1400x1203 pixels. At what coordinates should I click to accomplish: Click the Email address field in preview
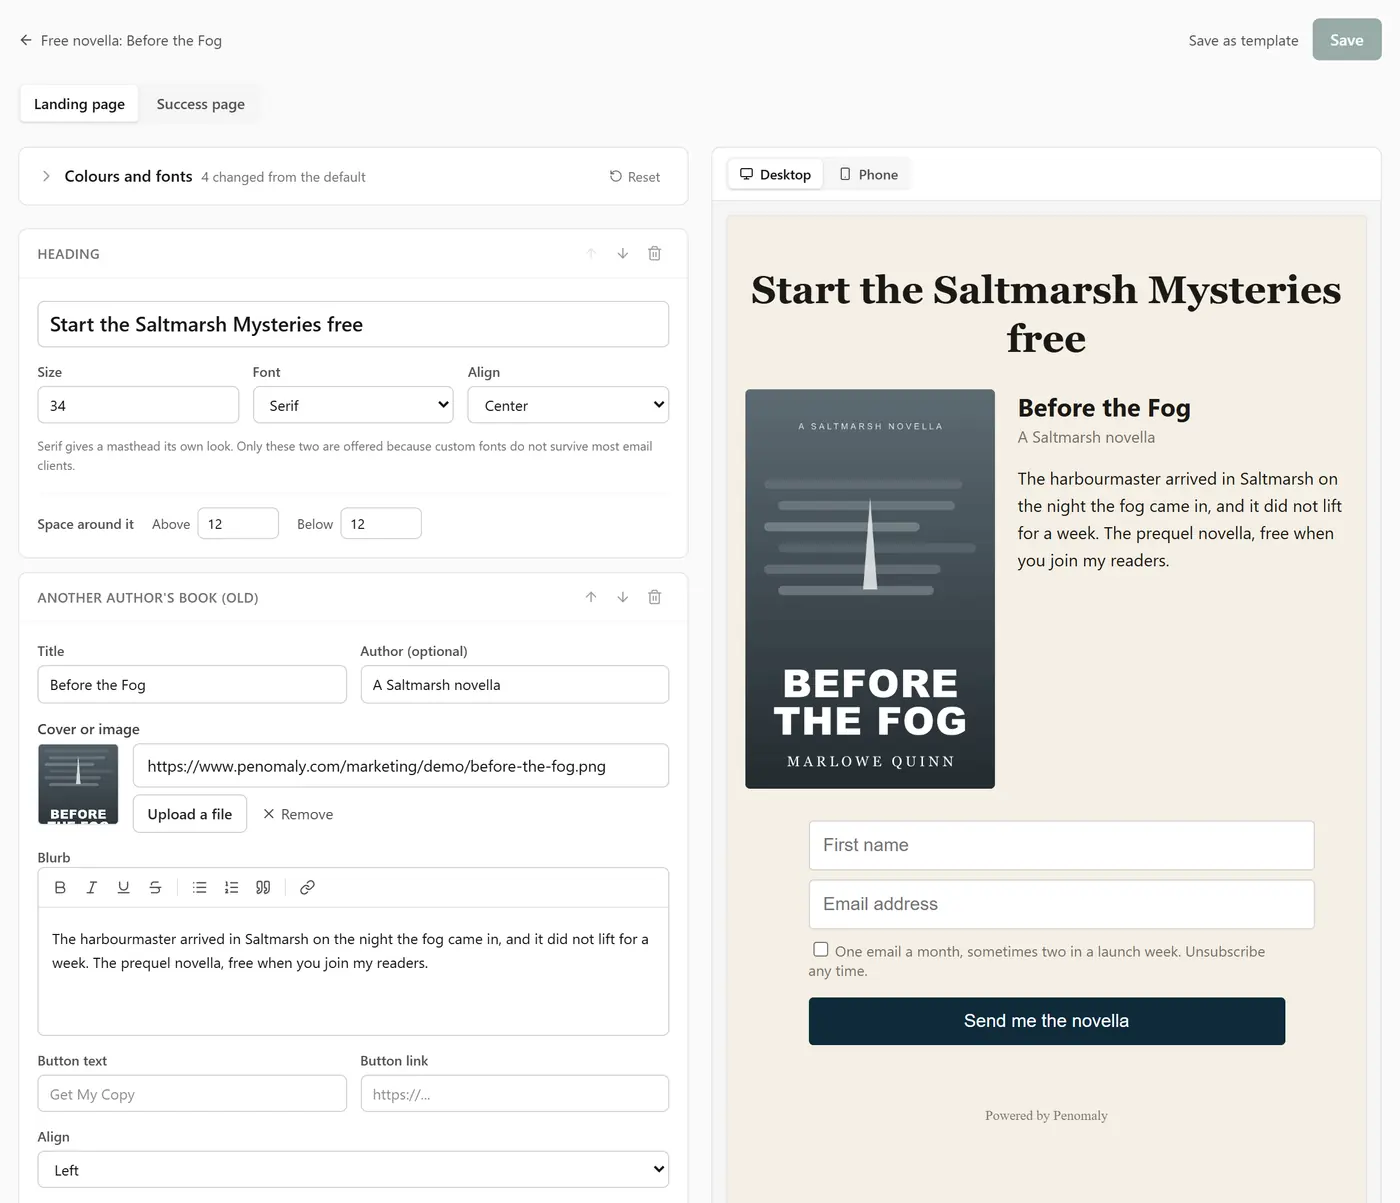click(1061, 904)
